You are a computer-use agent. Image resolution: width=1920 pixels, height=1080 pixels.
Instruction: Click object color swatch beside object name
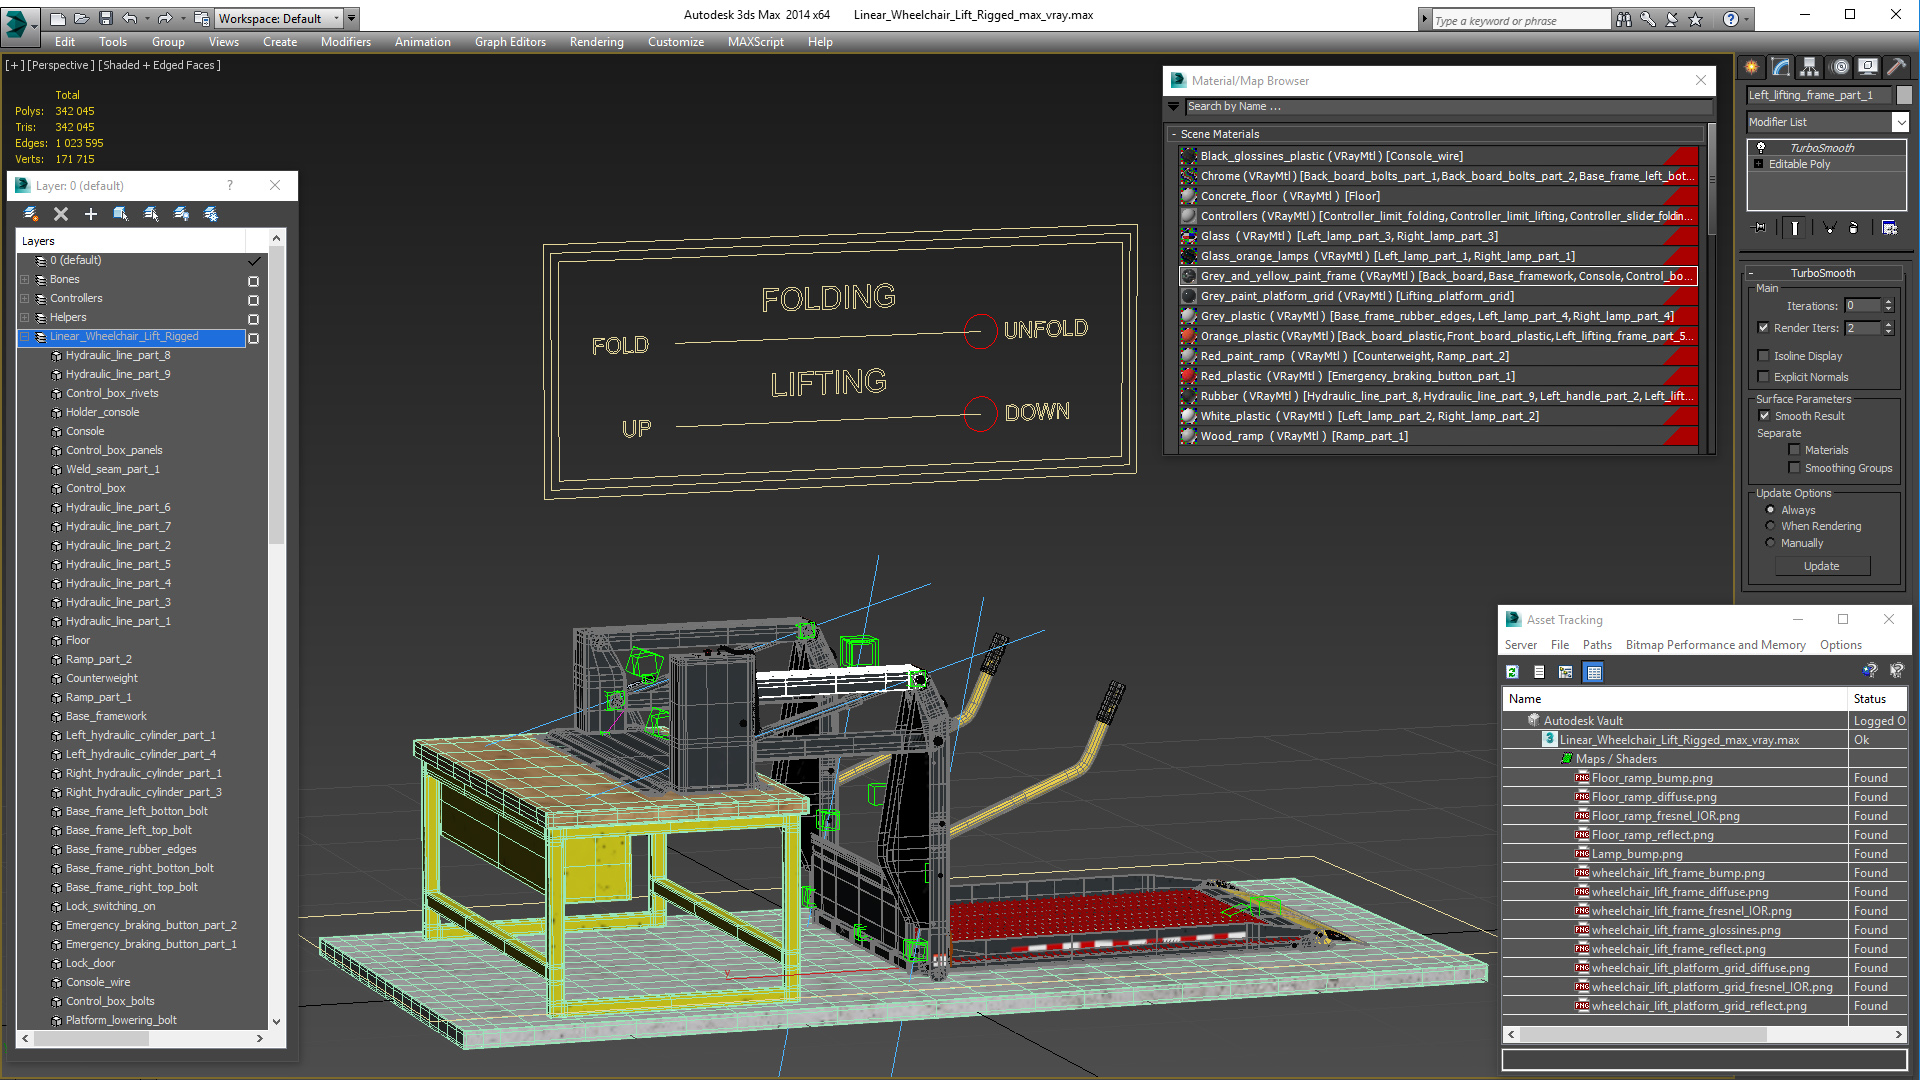click(x=1904, y=95)
